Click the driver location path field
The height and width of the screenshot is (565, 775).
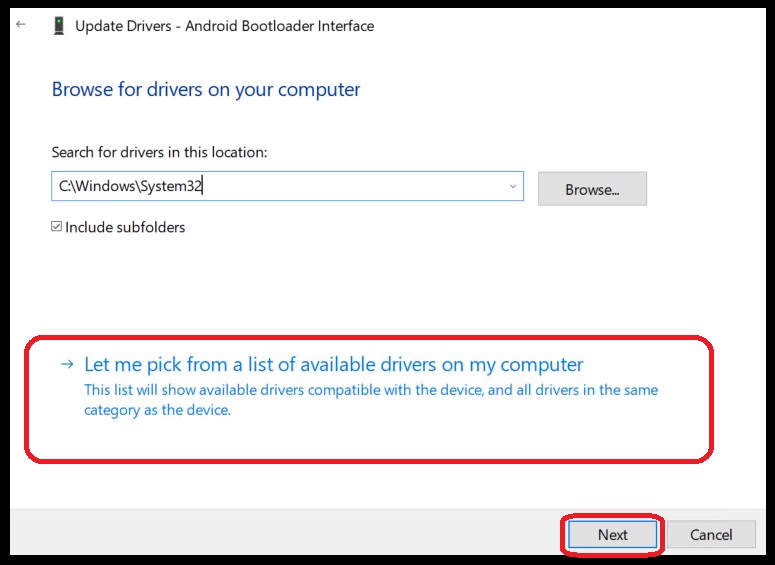point(287,186)
